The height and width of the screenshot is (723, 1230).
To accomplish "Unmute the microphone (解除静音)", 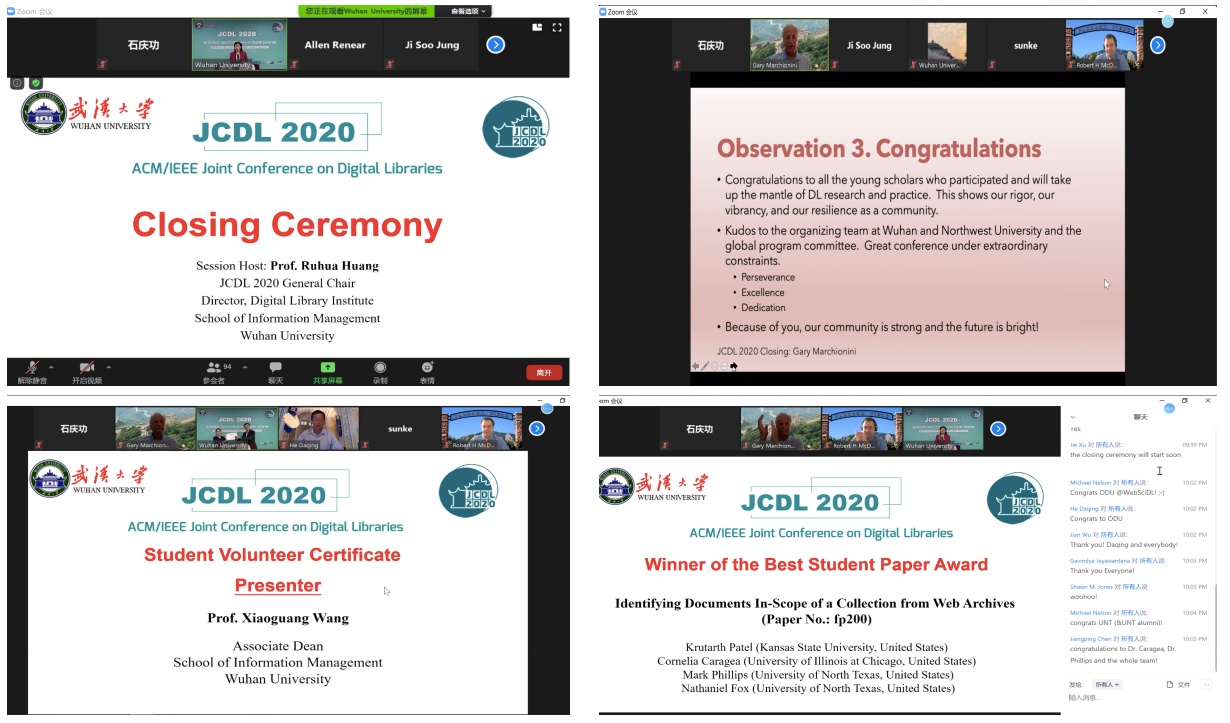I will pyautogui.click(x=32, y=368).
